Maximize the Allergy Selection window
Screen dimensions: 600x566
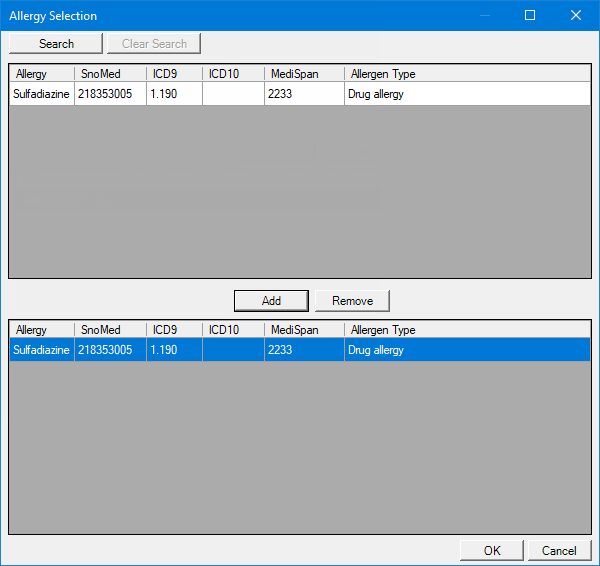[x=530, y=15]
